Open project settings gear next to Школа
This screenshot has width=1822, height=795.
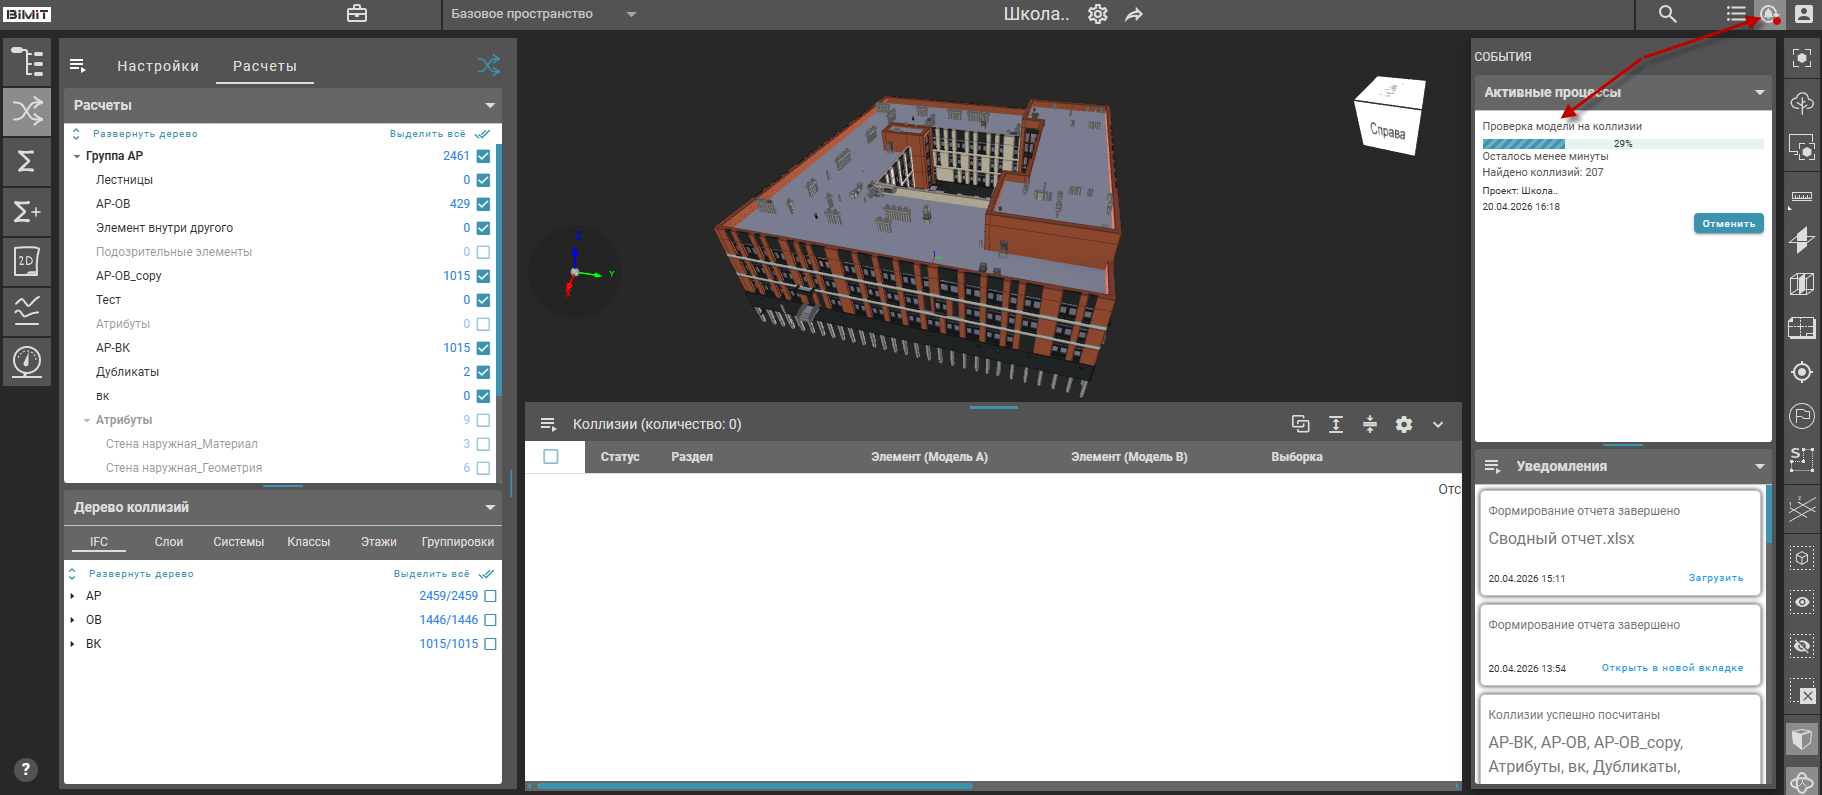coord(1098,14)
